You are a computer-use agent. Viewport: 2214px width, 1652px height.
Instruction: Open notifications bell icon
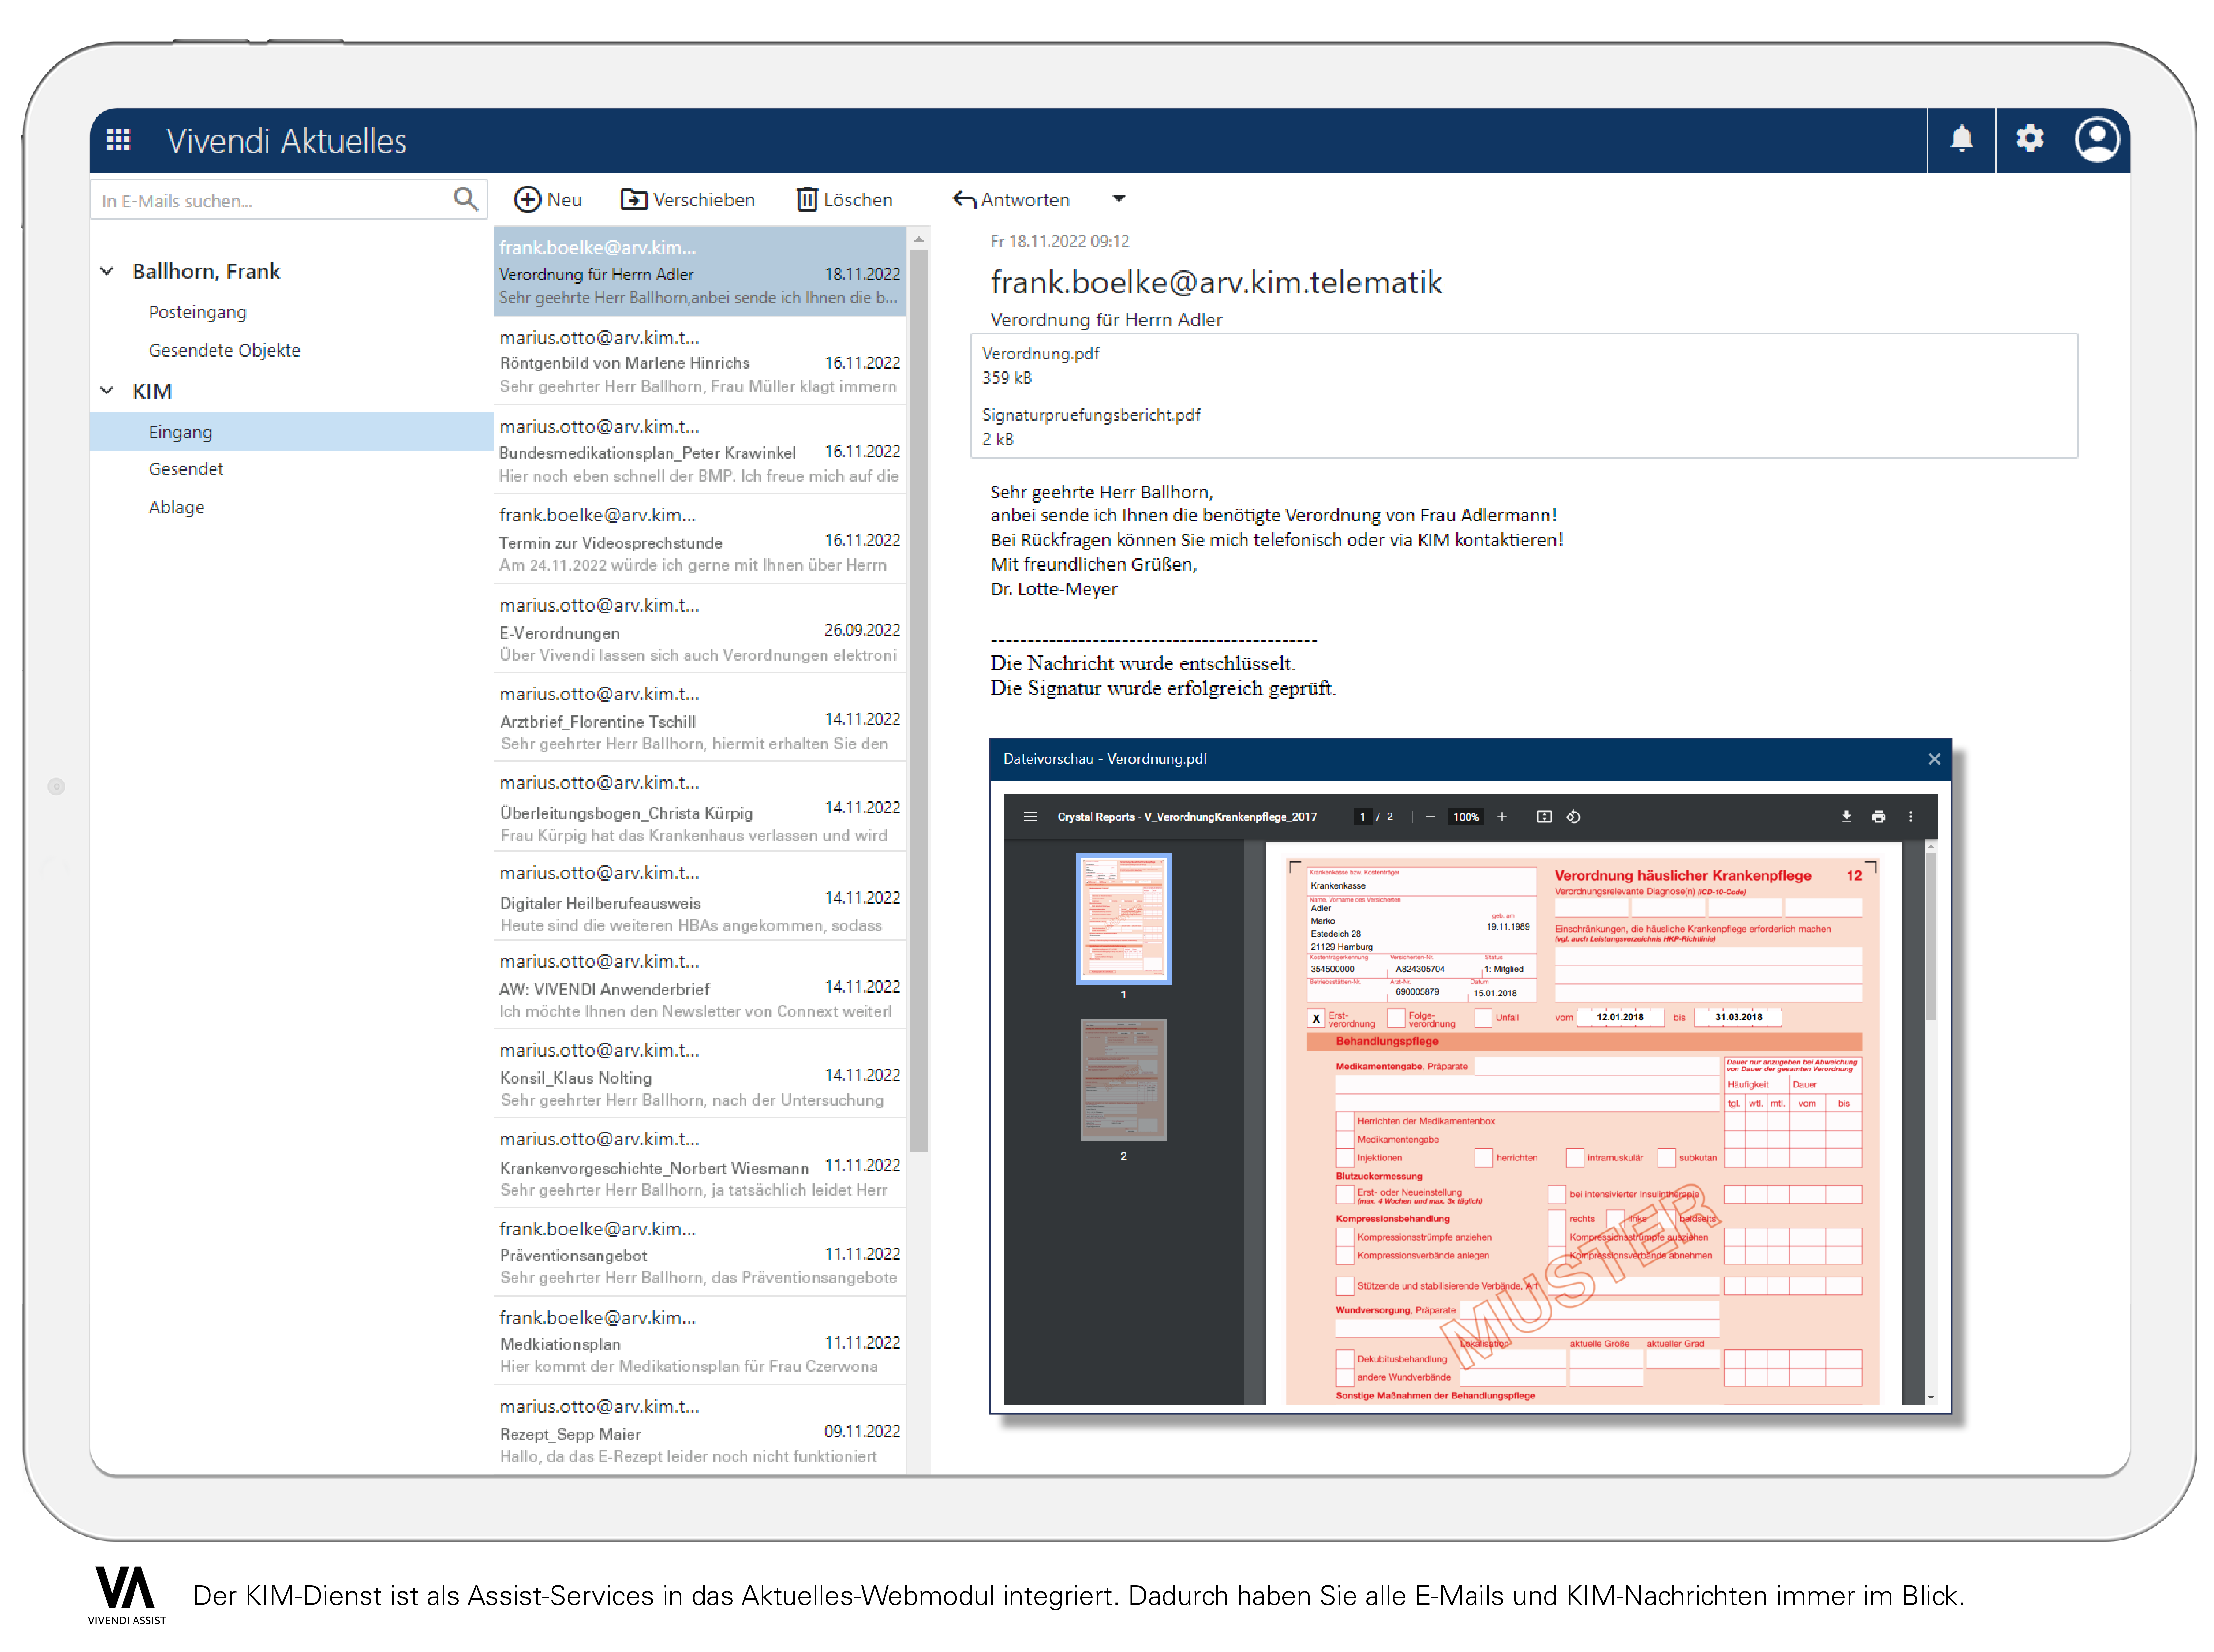[1962, 139]
